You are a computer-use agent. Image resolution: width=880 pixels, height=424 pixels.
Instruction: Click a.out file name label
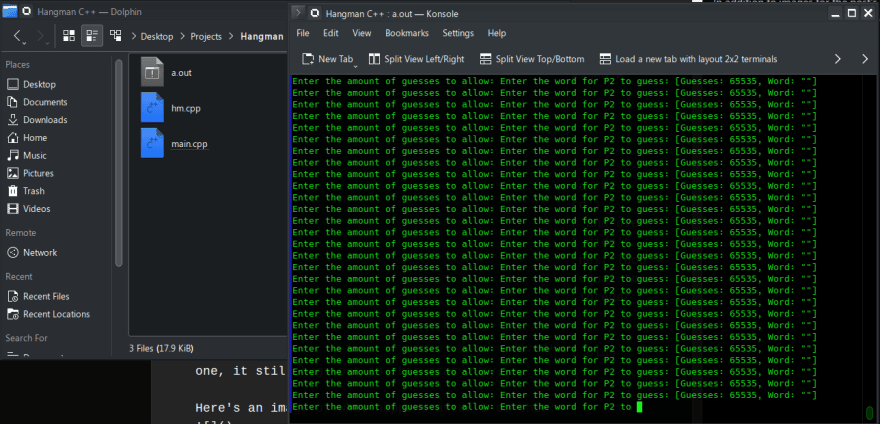pos(181,73)
